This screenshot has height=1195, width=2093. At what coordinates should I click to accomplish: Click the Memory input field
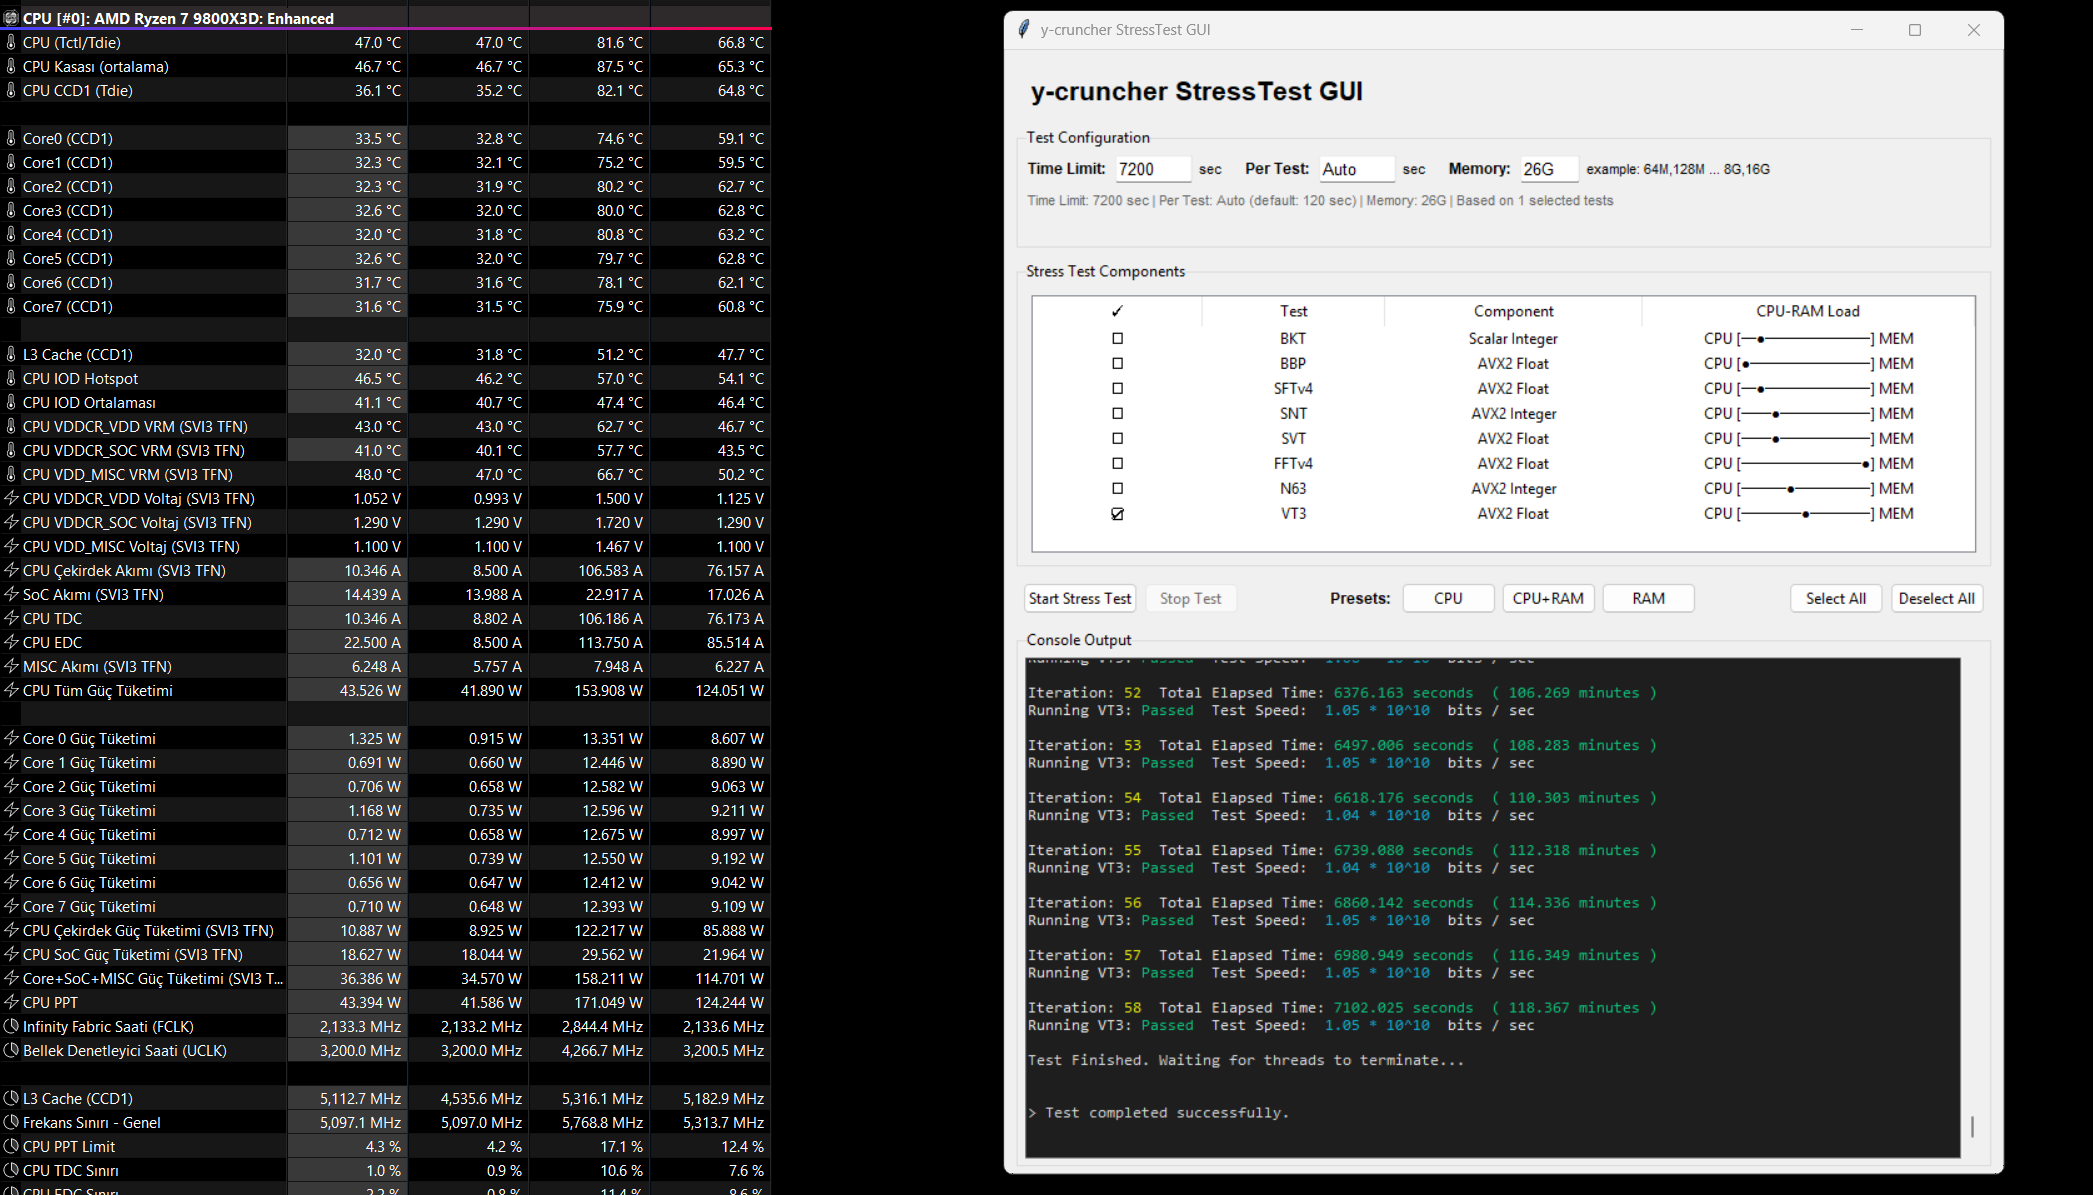pyautogui.click(x=1549, y=169)
